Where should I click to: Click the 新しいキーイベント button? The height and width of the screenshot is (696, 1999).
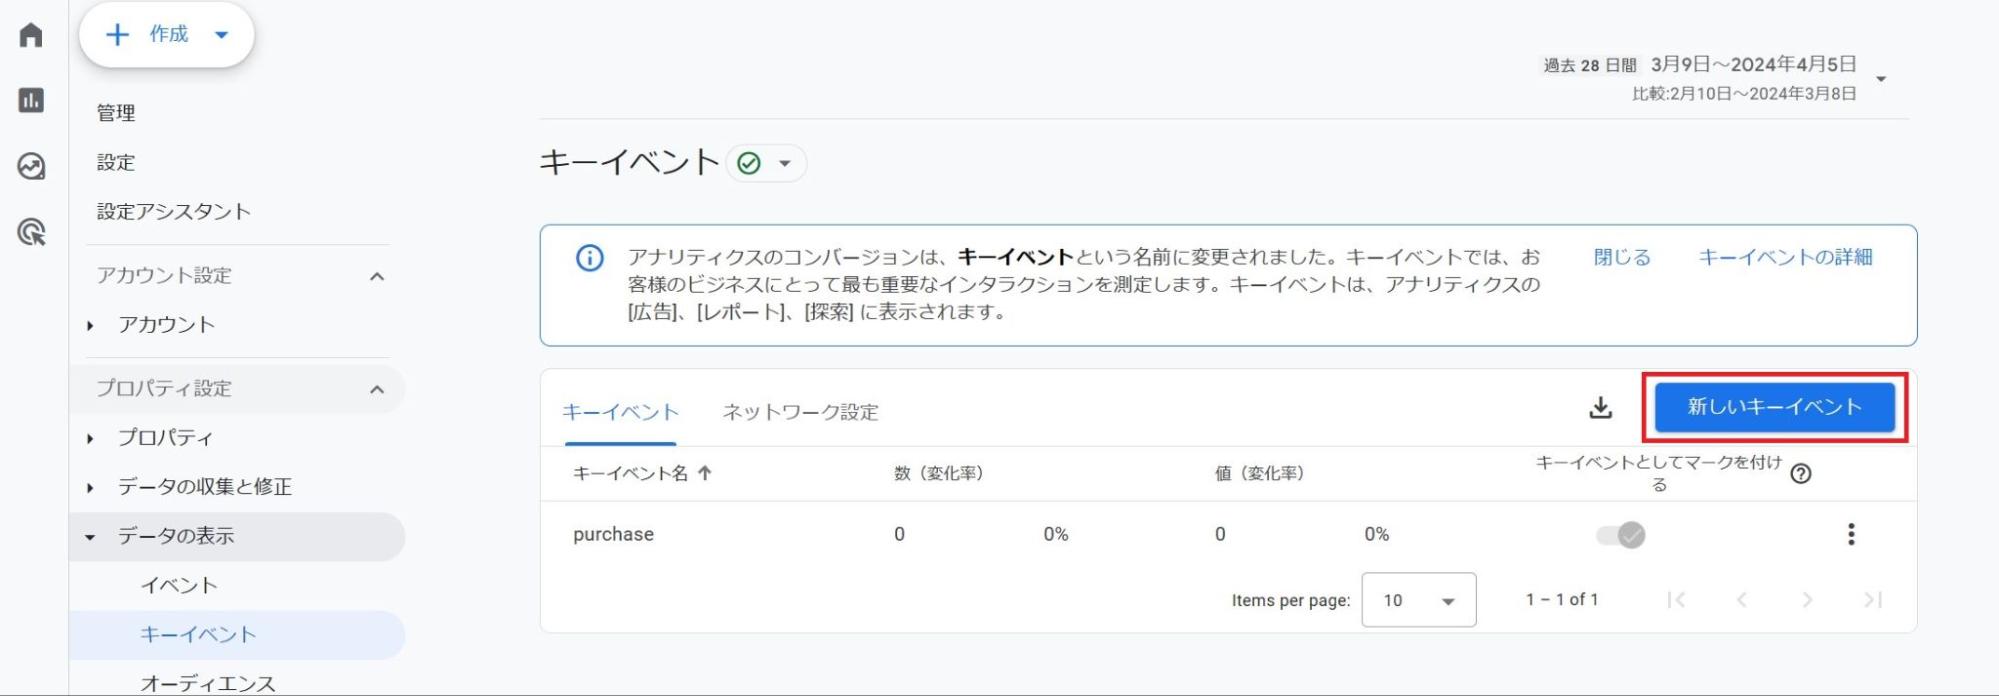coord(1774,407)
